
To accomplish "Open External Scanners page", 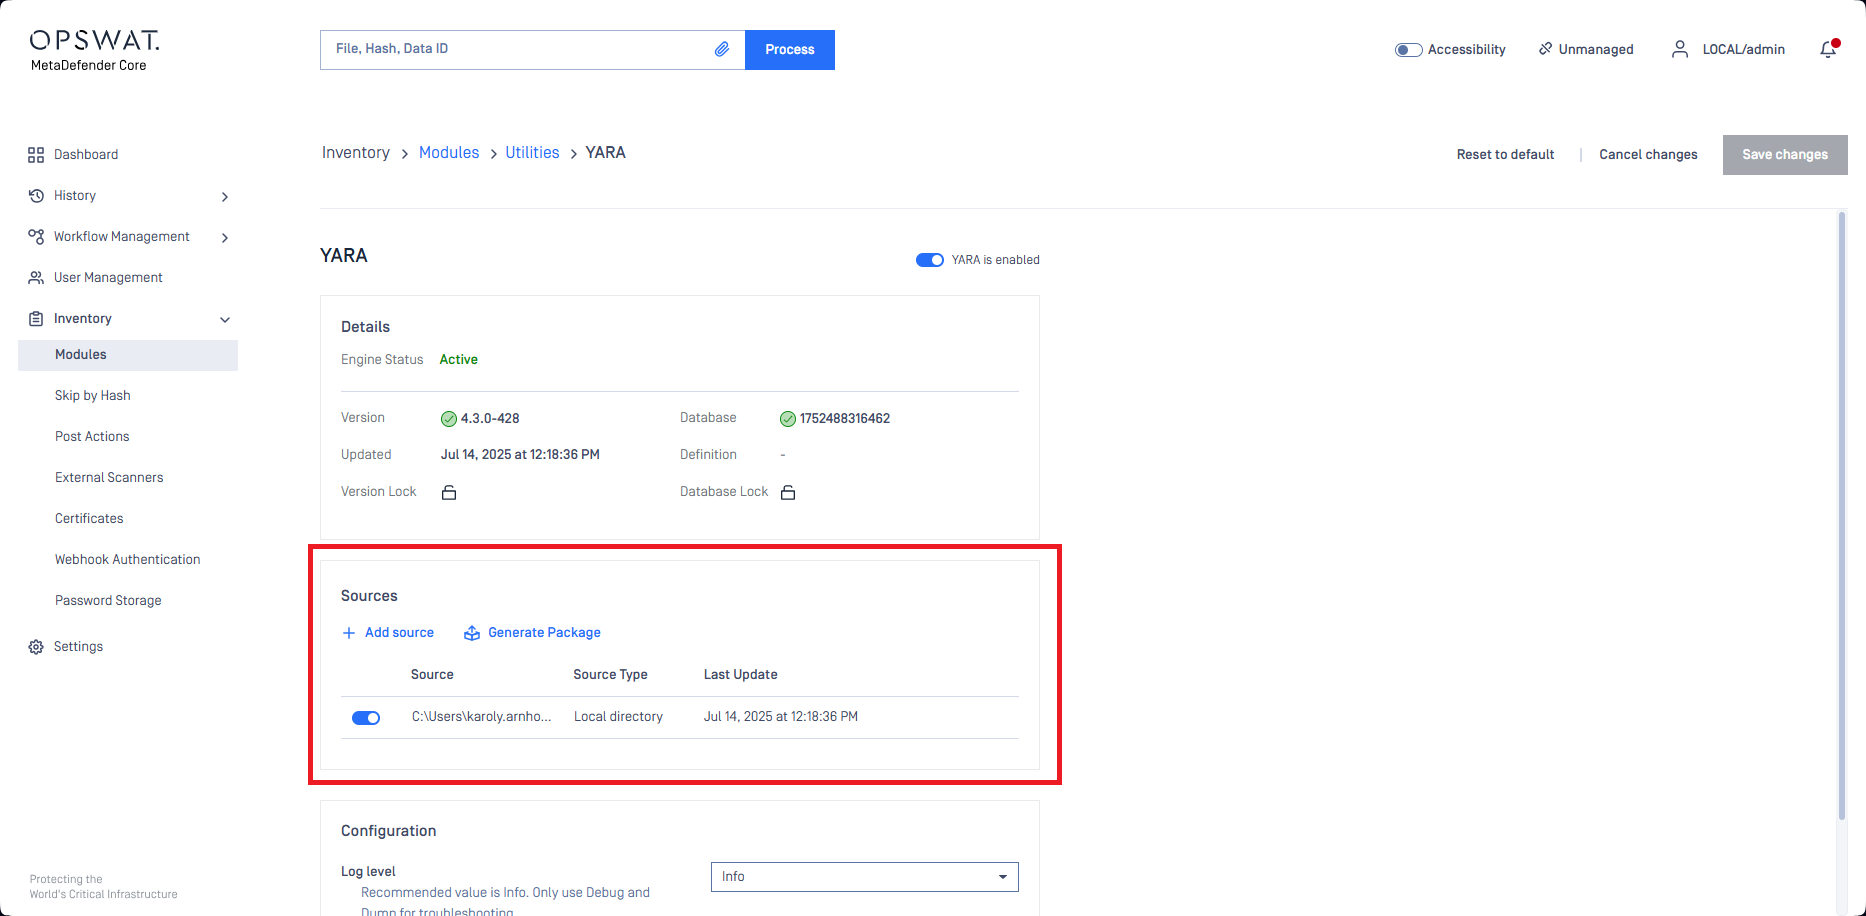I will point(109,477).
